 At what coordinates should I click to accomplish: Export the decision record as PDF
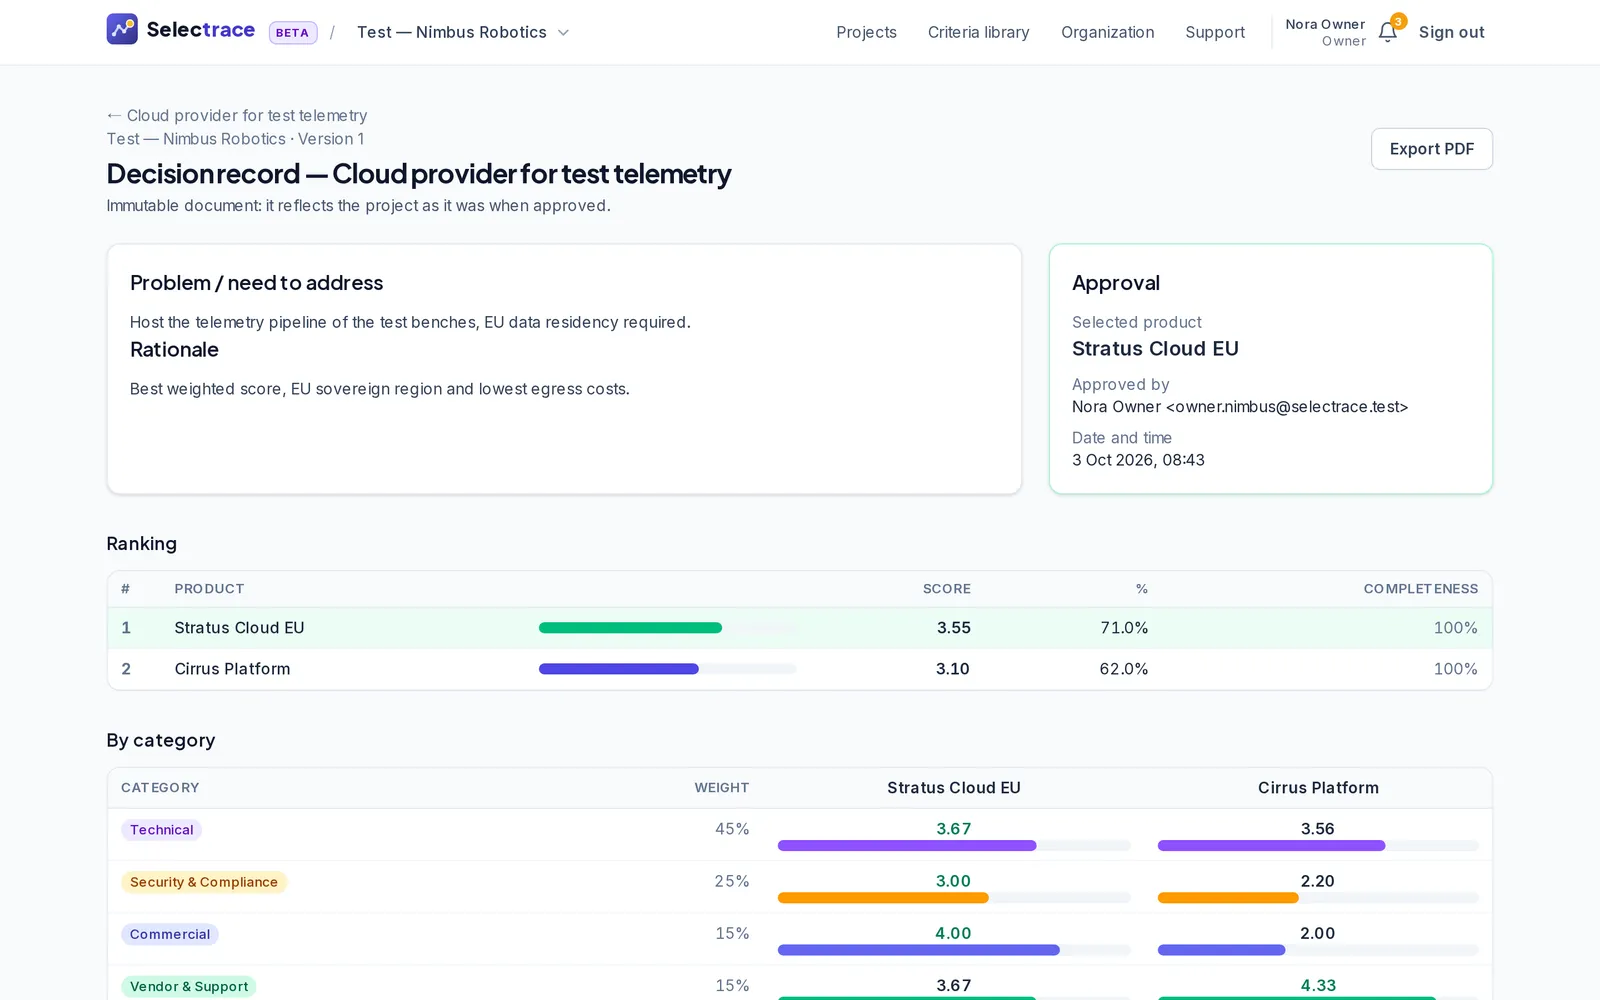coord(1431,149)
